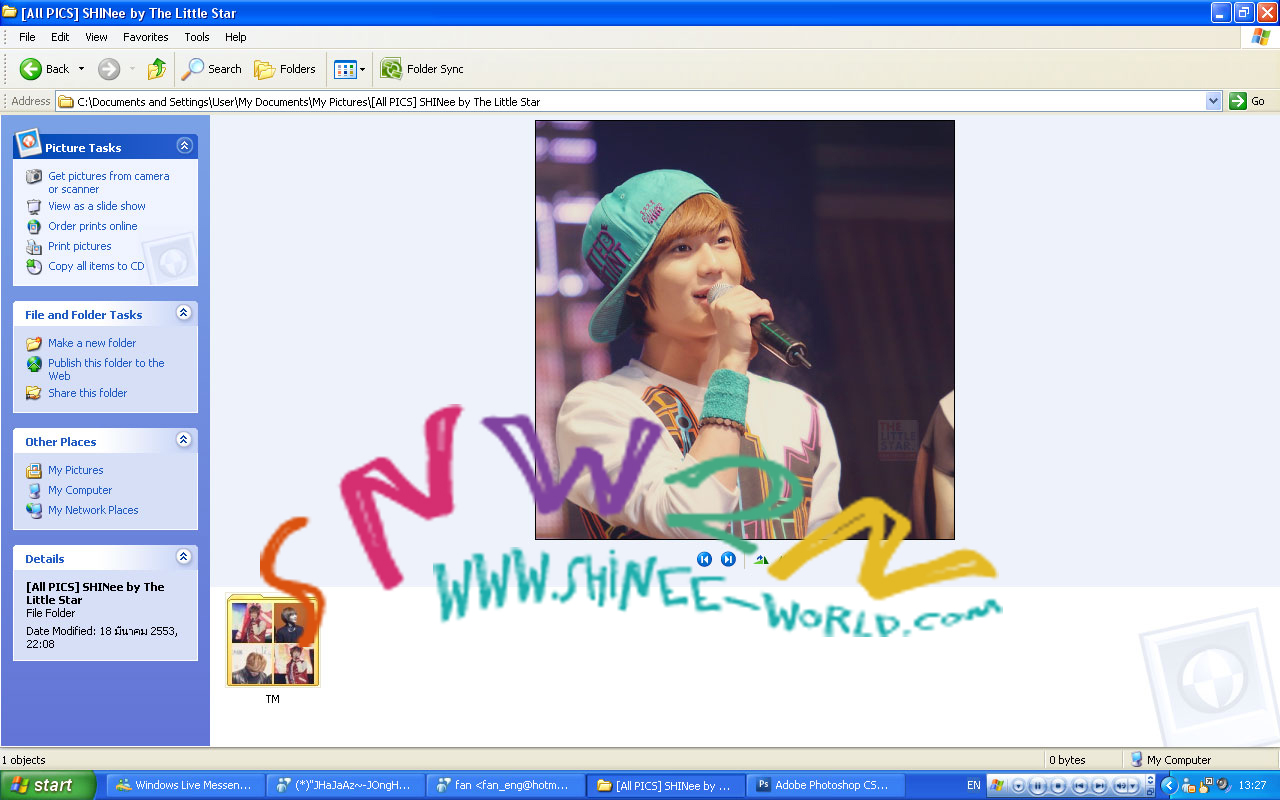The width and height of the screenshot is (1280, 800).
Task: Open My Computer from Other Places
Action: pos(80,490)
